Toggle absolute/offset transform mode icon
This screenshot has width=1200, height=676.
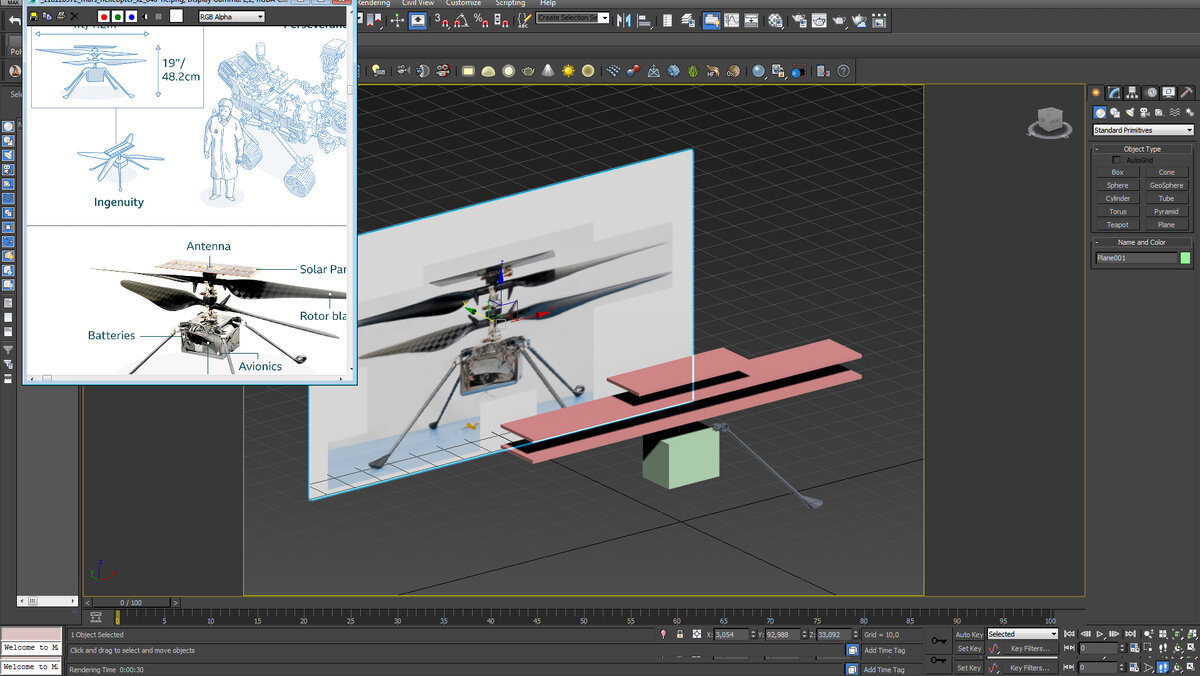(x=696, y=634)
